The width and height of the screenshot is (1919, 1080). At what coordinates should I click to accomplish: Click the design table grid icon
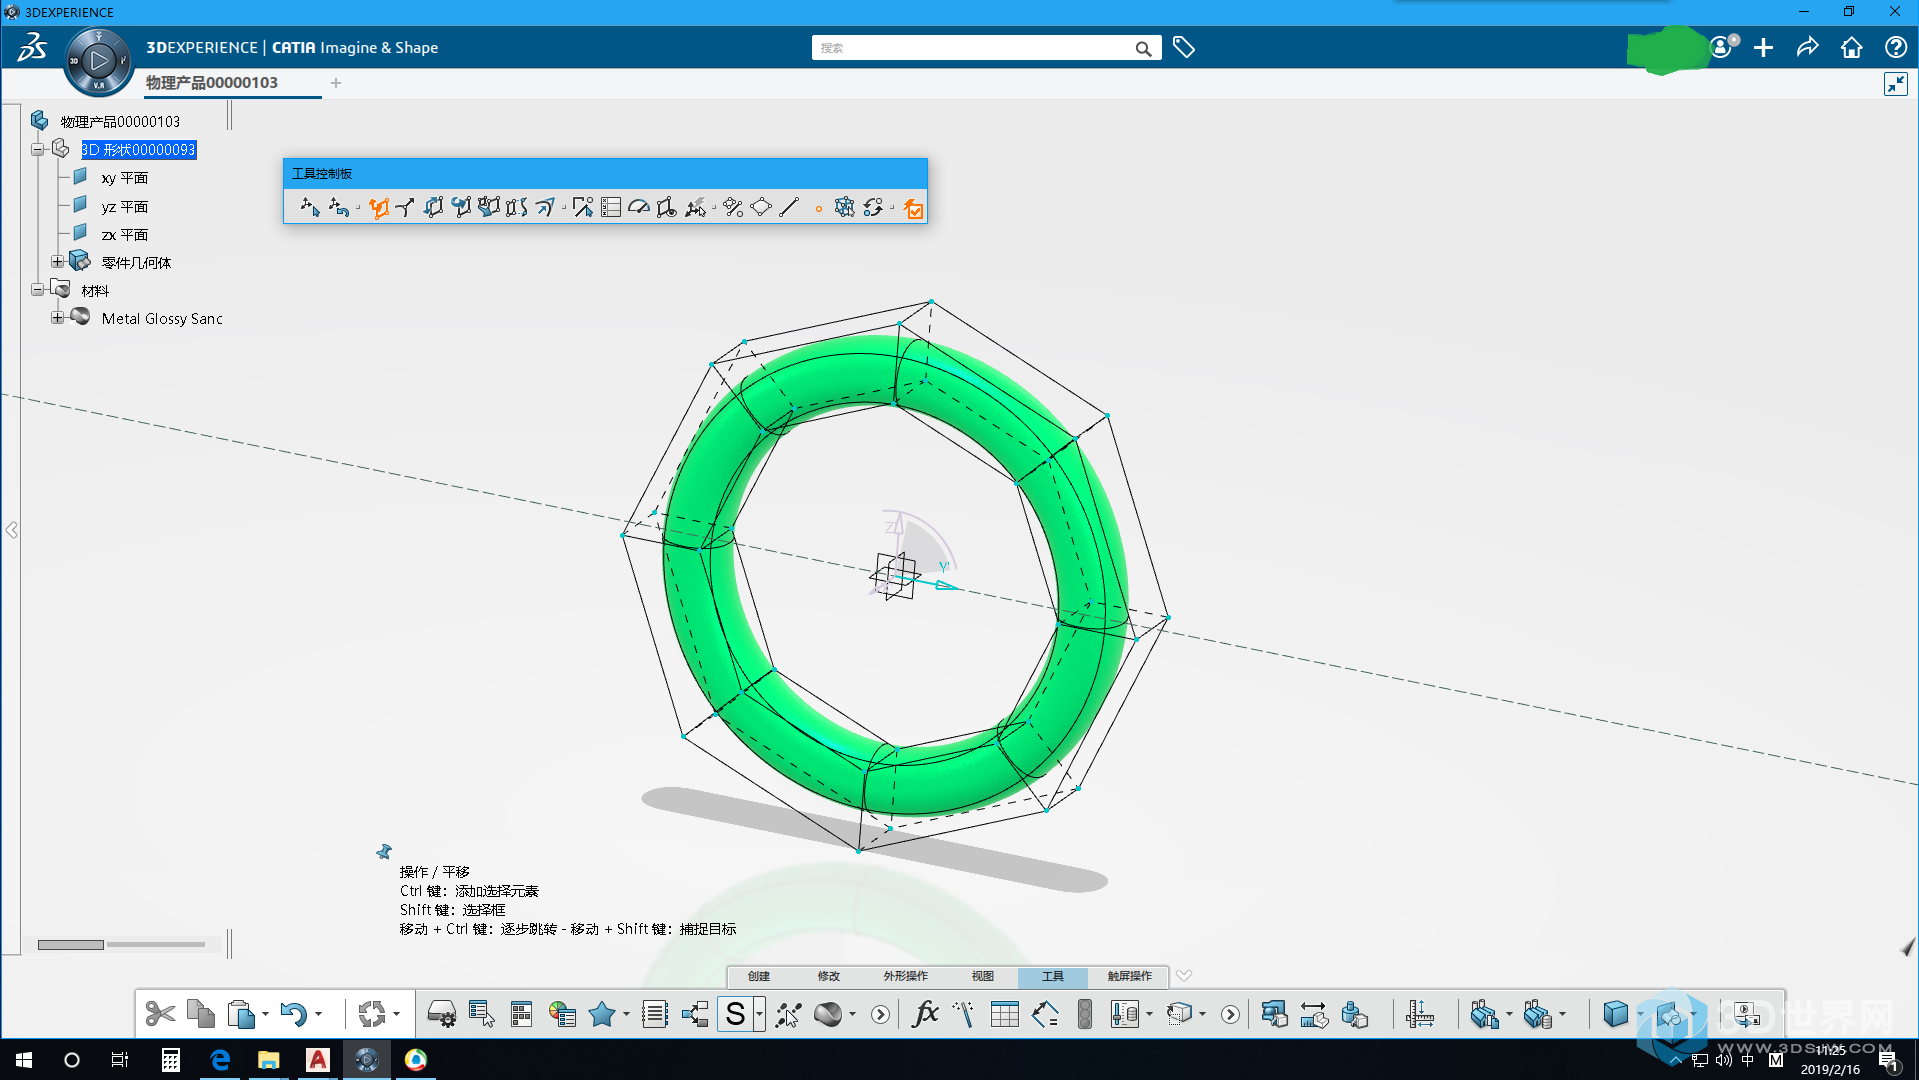[x=1005, y=1014]
